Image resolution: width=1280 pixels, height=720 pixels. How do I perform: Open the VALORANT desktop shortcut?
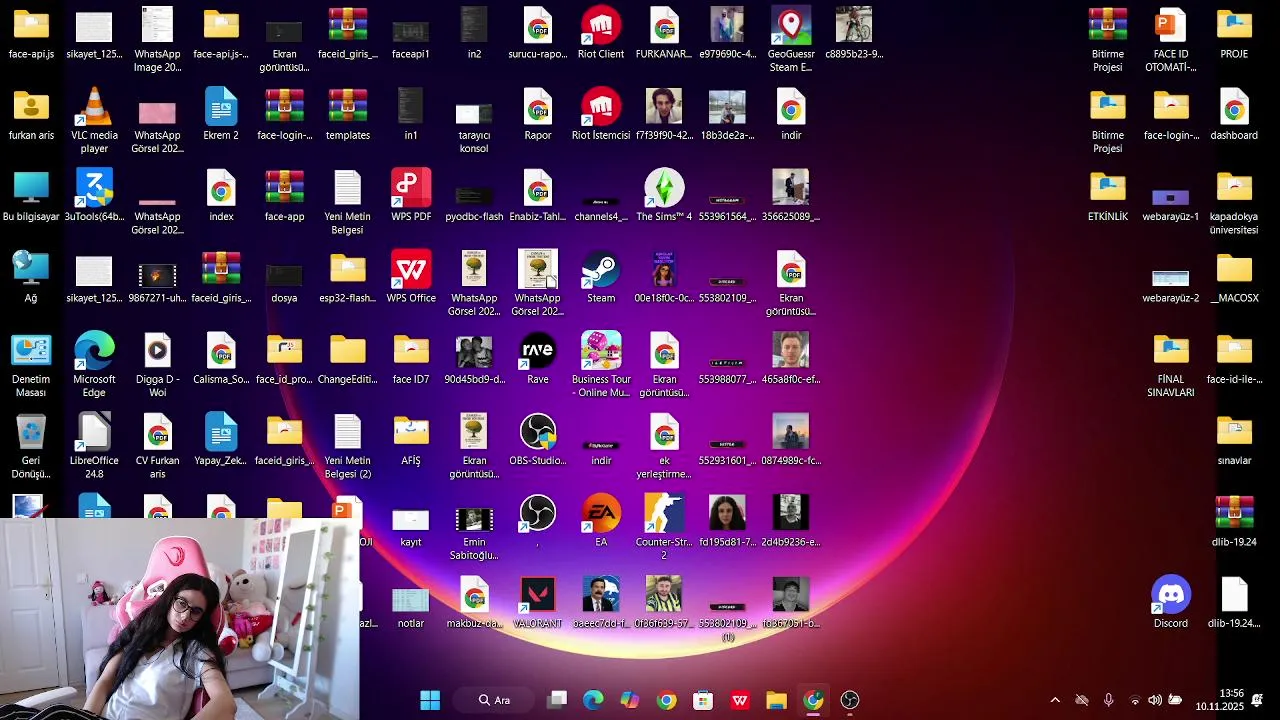point(538,602)
